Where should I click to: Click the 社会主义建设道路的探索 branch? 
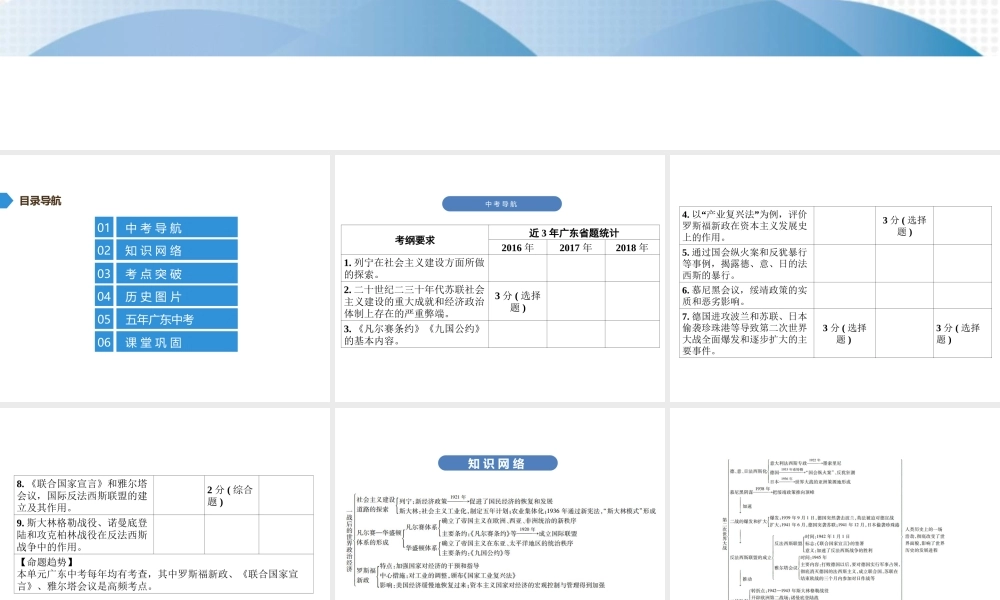tap(376, 504)
